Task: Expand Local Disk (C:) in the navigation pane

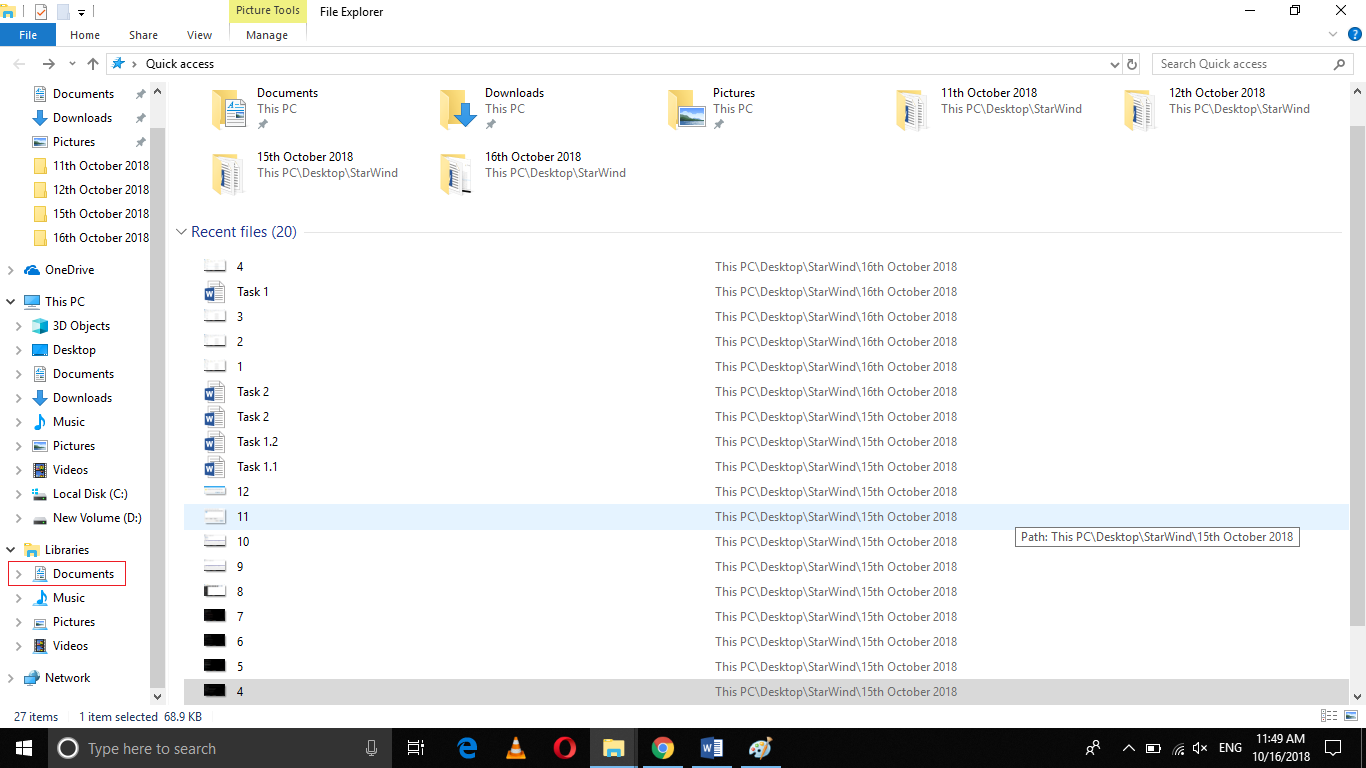Action: pyautogui.click(x=20, y=493)
